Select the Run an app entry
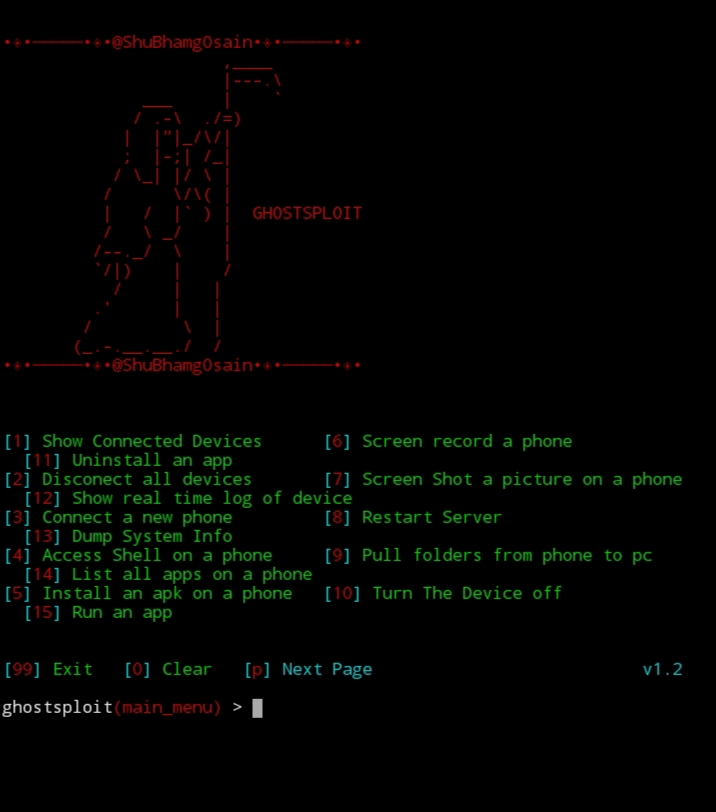Viewport: 716px width, 812px height. [x=98, y=613]
